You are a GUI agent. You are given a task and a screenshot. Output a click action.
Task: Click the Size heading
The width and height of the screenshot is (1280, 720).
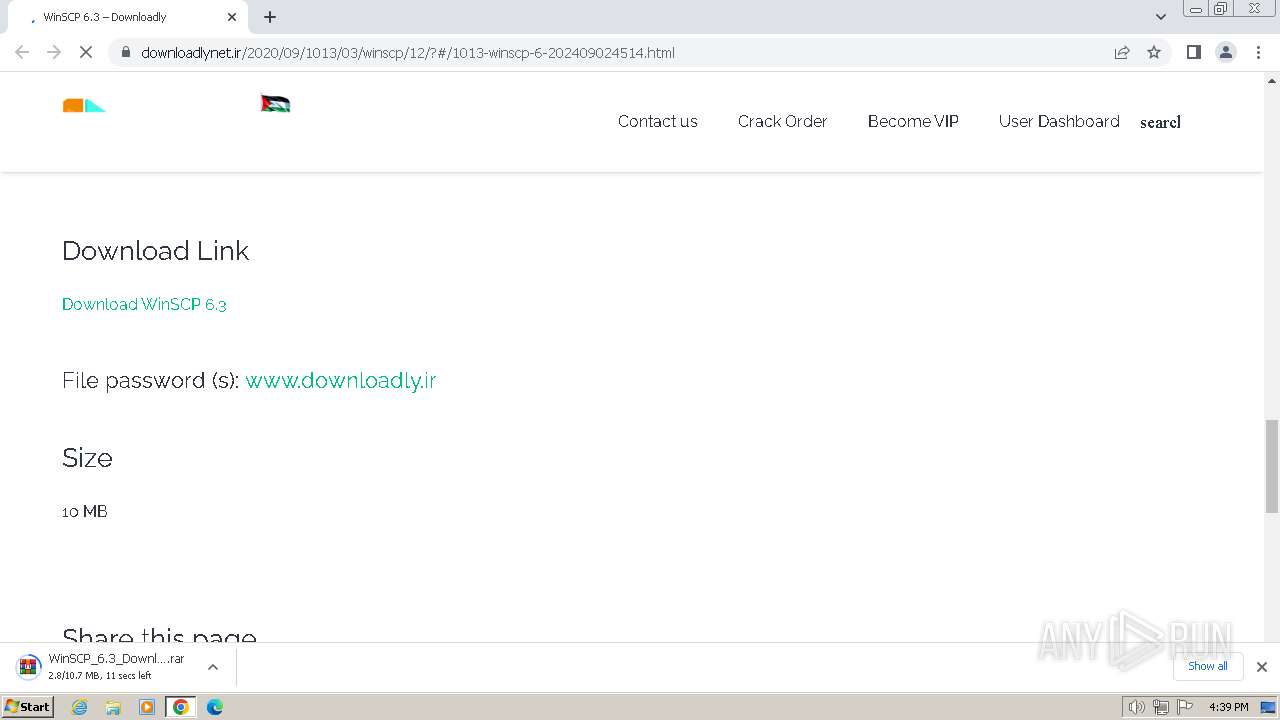coord(87,458)
